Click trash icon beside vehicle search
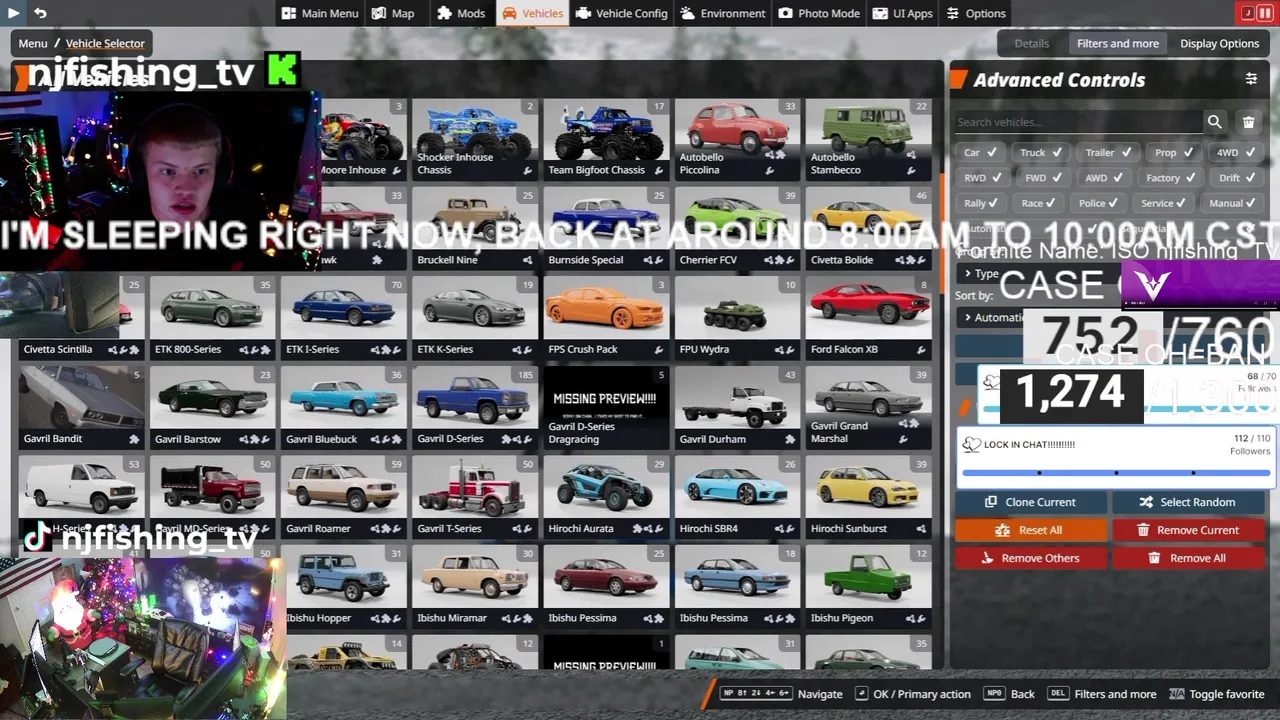The image size is (1280, 720). pyautogui.click(x=1248, y=122)
